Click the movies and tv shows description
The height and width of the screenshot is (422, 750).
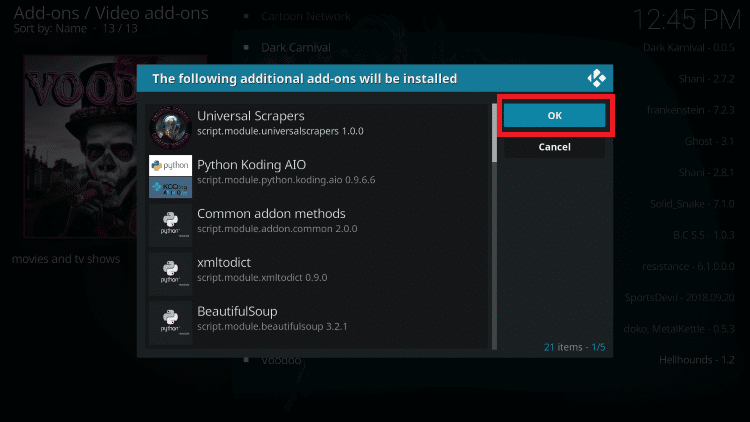pyautogui.click(x=66, y=259)
